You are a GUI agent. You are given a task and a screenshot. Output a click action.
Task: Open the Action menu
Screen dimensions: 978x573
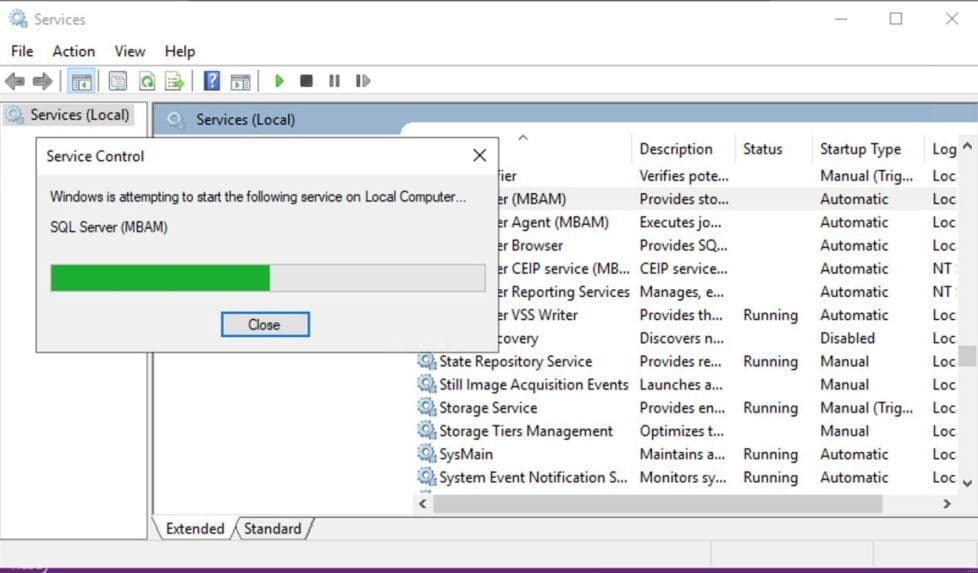pyautogui.click(x=74, y=51)
